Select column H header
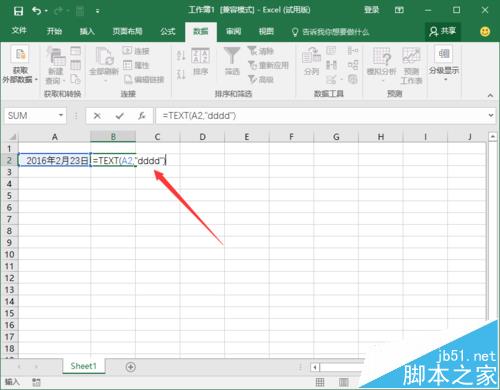The width and height of the screenshot is (500, 390). (381, 137)
